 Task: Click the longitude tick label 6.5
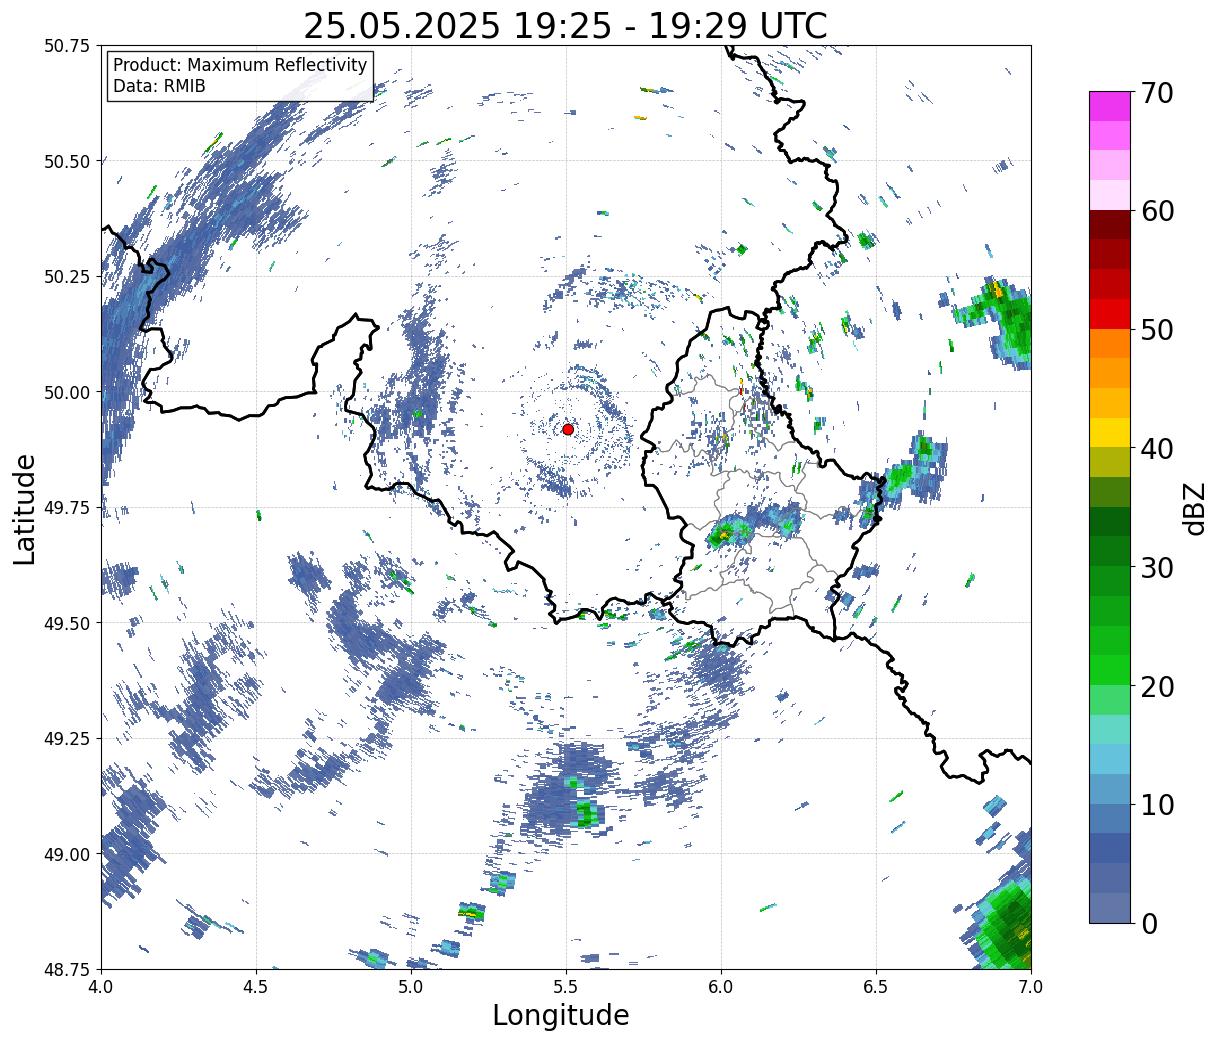pos(876,987)
